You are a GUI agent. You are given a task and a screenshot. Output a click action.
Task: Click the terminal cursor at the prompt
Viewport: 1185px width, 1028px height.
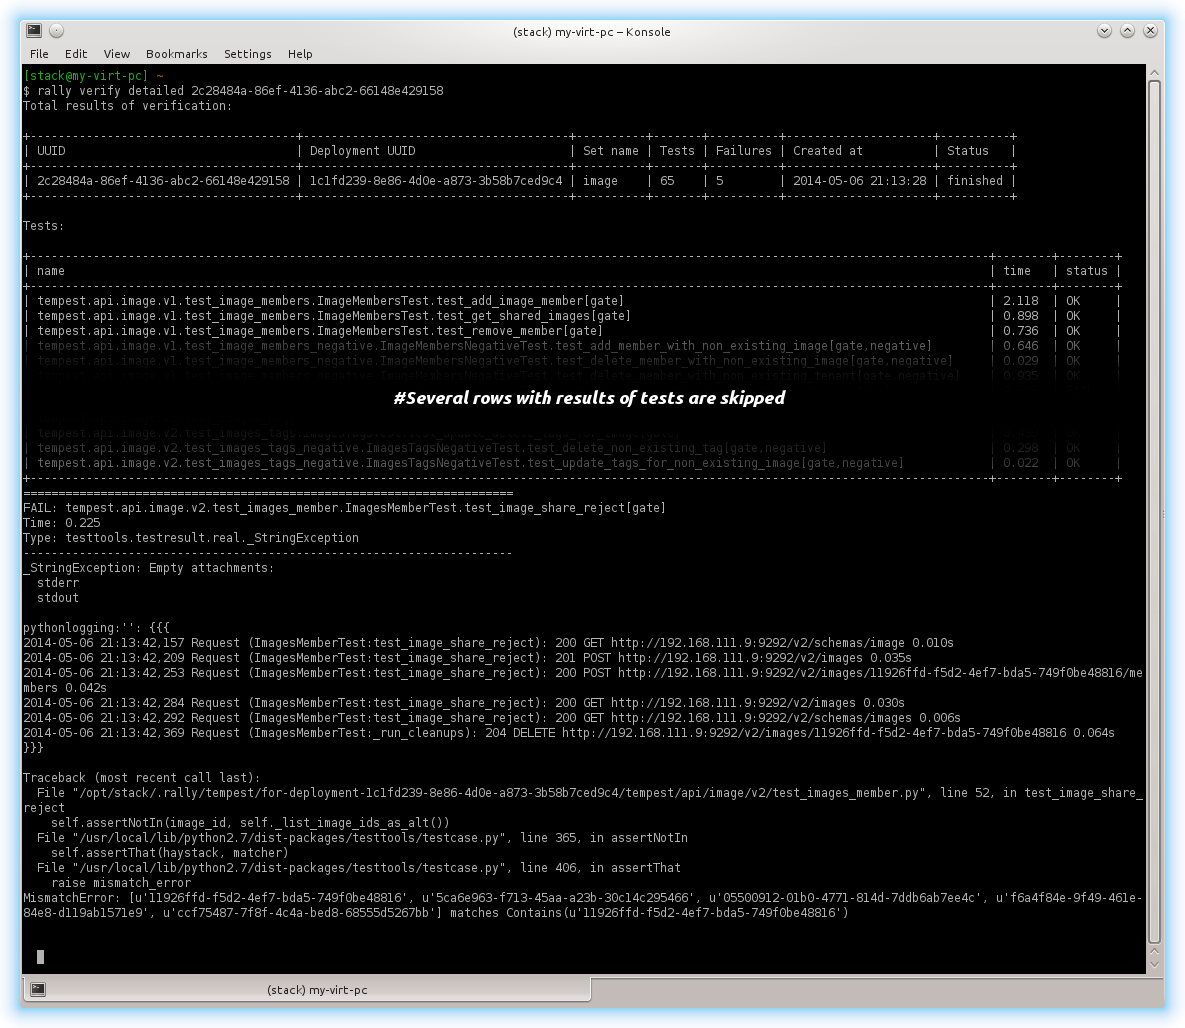(41, 957)
